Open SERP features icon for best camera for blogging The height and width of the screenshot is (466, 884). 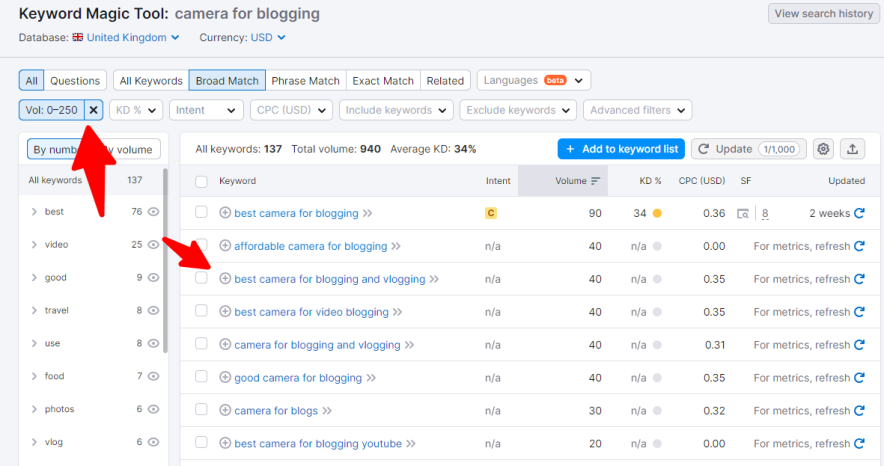coord(743,213)
